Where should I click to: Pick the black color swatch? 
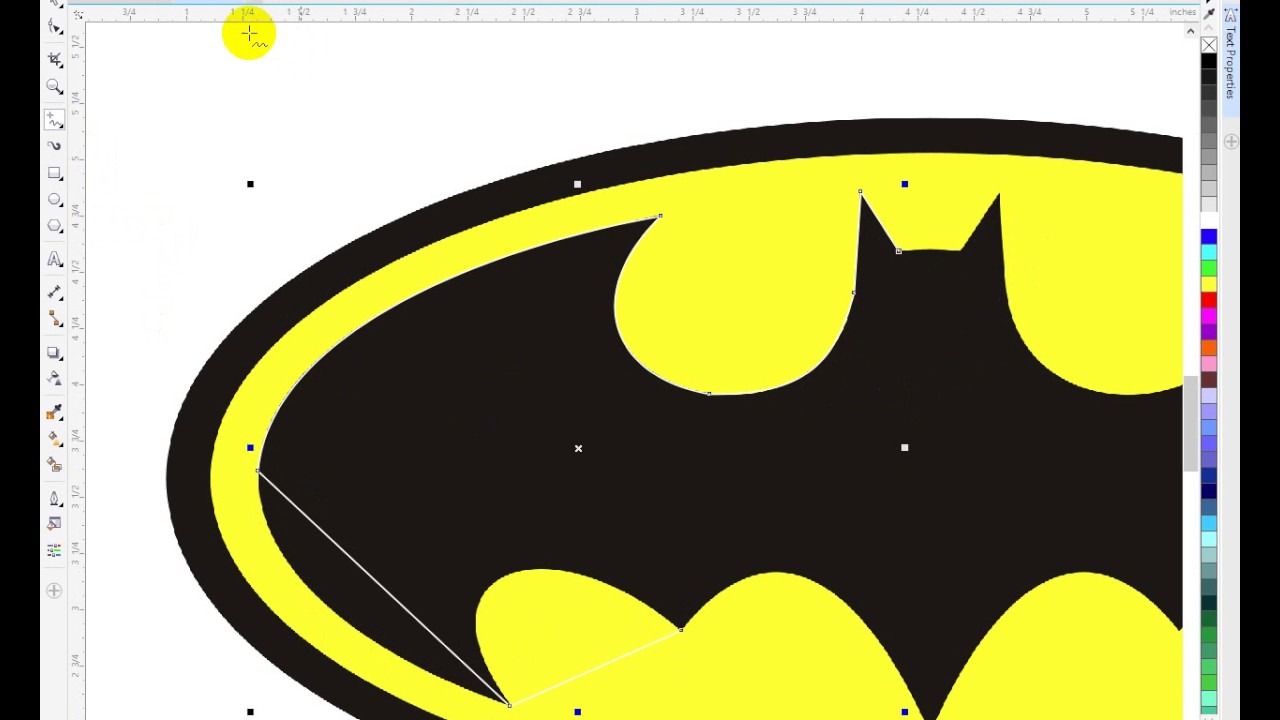point(1209,61)
